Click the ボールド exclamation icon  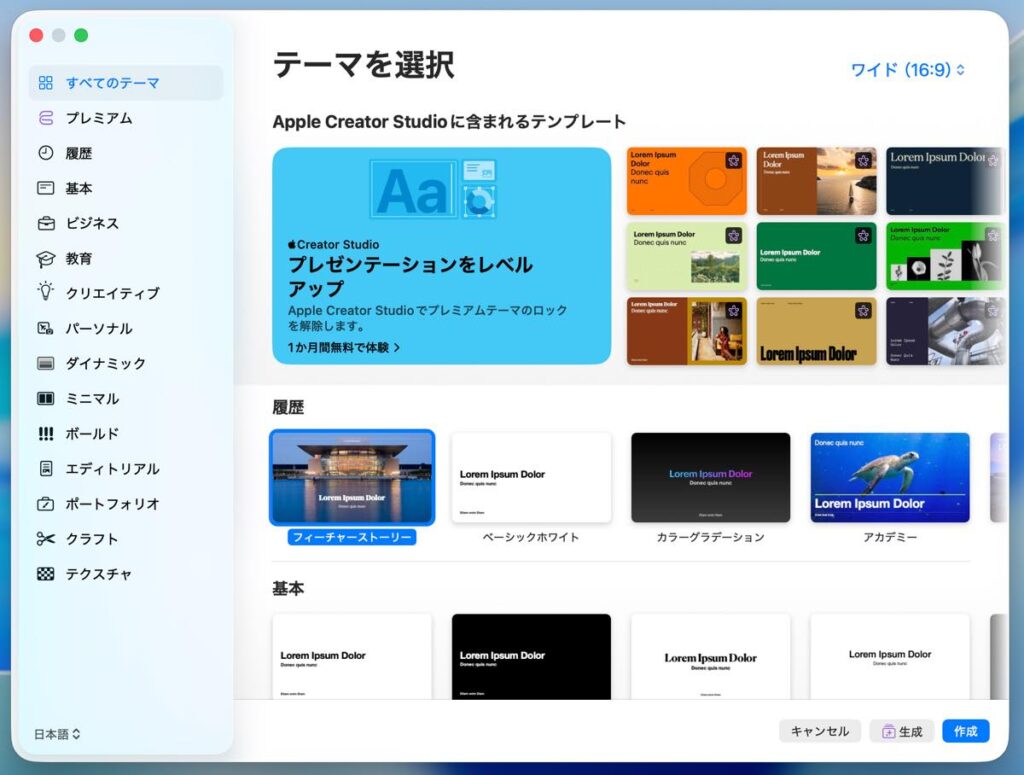point(46,434)
